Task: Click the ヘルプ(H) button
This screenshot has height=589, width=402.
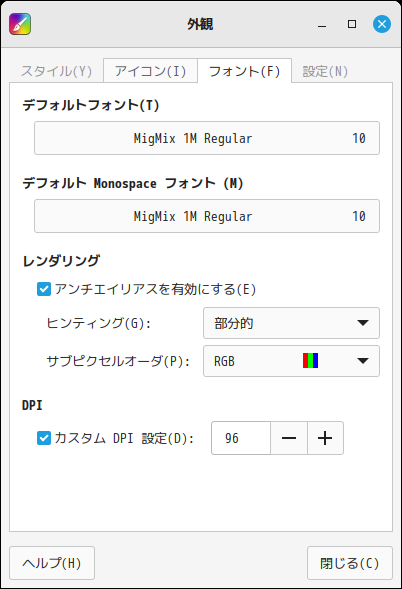Action: 52,563
